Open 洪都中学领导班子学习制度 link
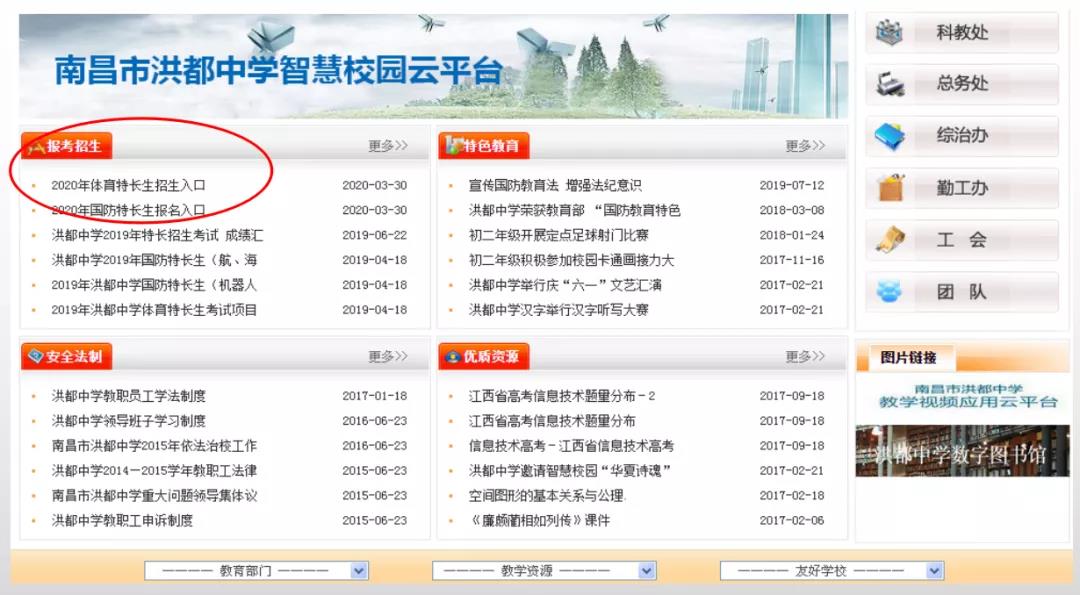 pos(129,421)
